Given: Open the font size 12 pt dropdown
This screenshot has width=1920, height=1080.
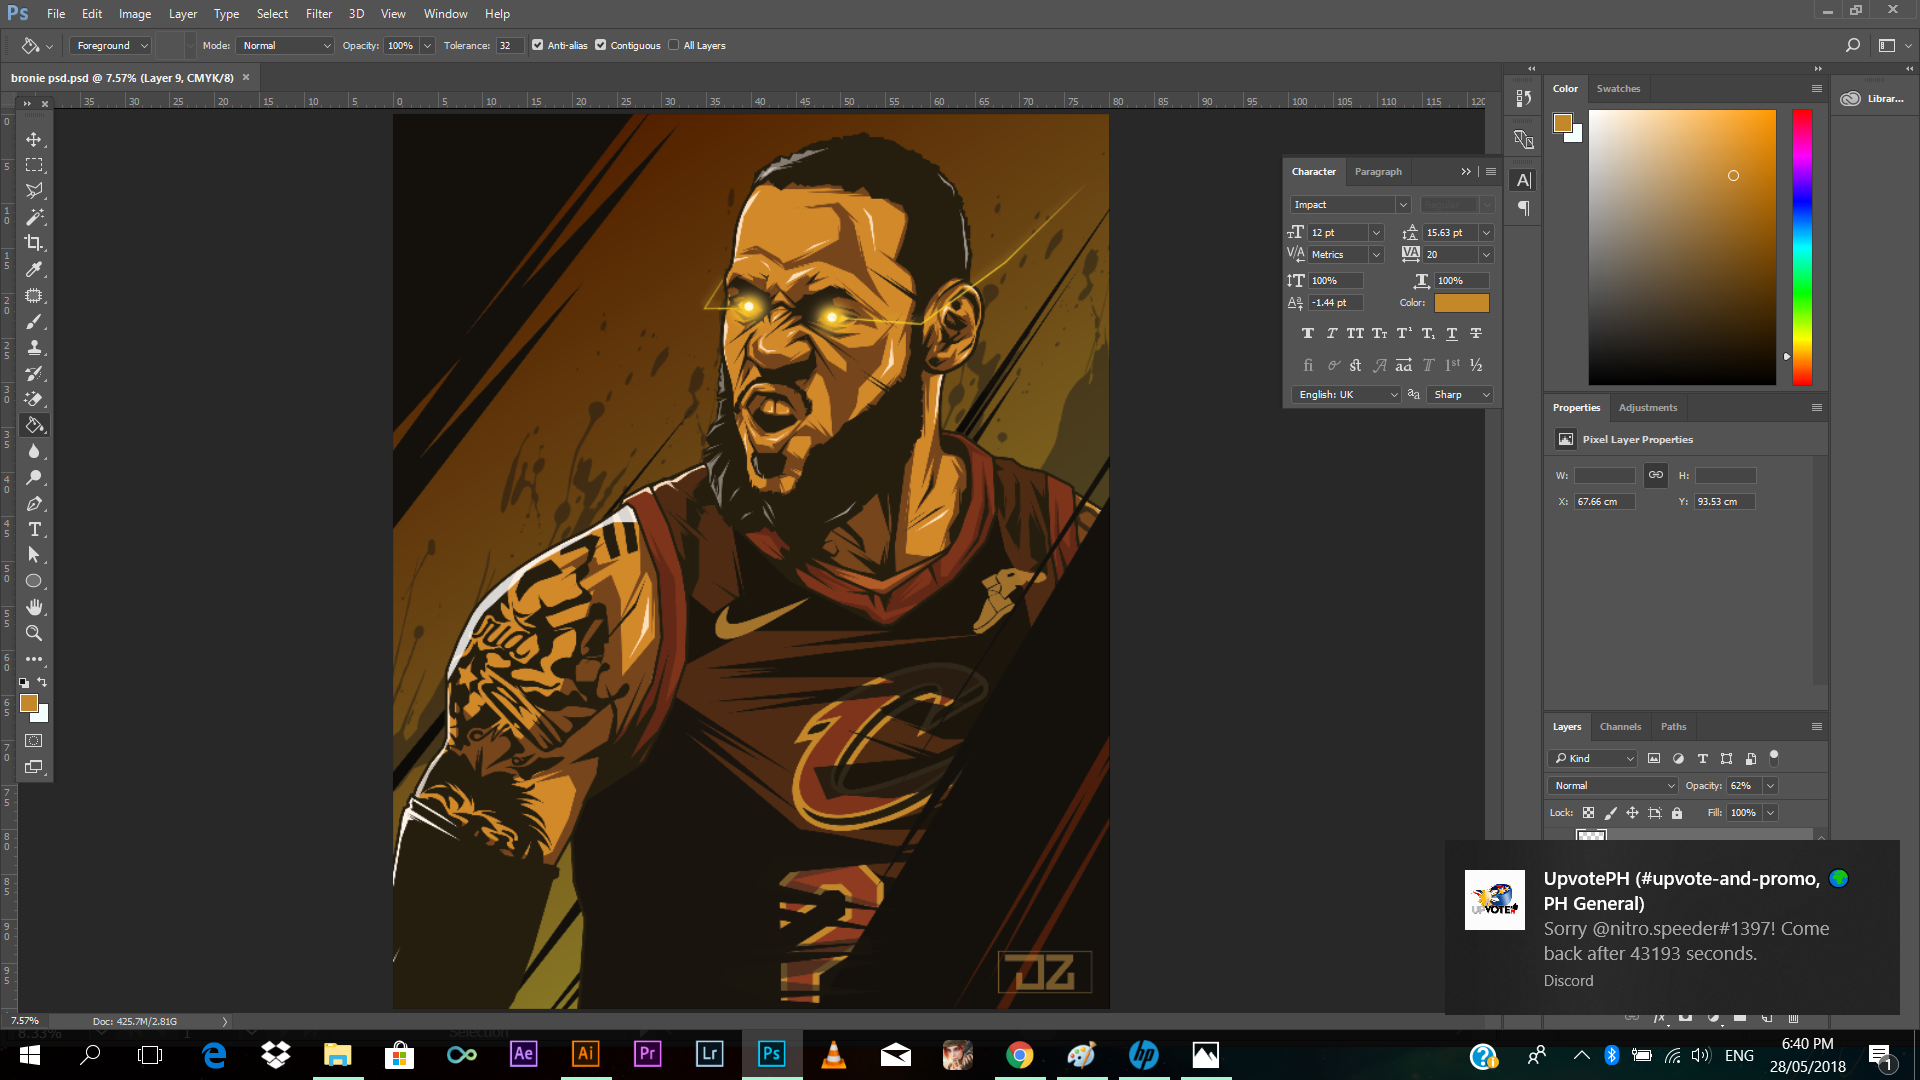Looking at the screenshot, I should click(x=1376, y=232).
